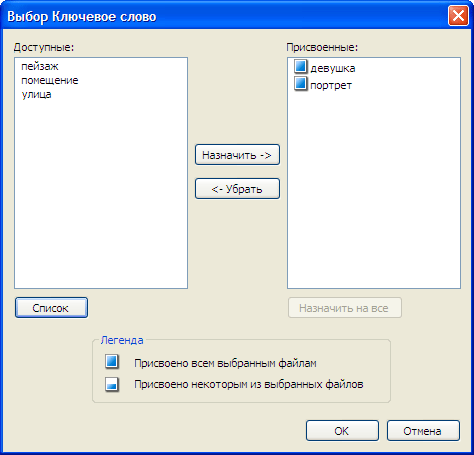Confirm with the OK button

click(x=342, y=431)
